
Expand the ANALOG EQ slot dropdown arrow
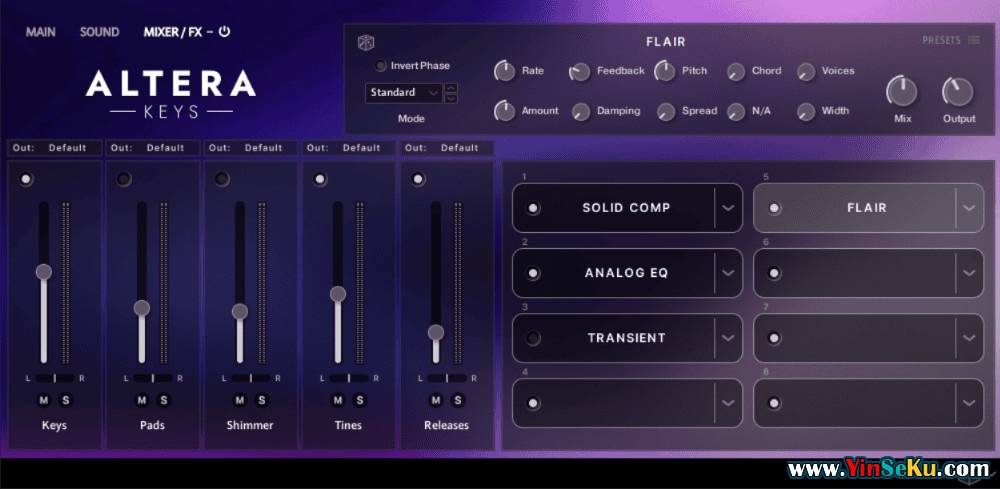[x=728, y=273]
